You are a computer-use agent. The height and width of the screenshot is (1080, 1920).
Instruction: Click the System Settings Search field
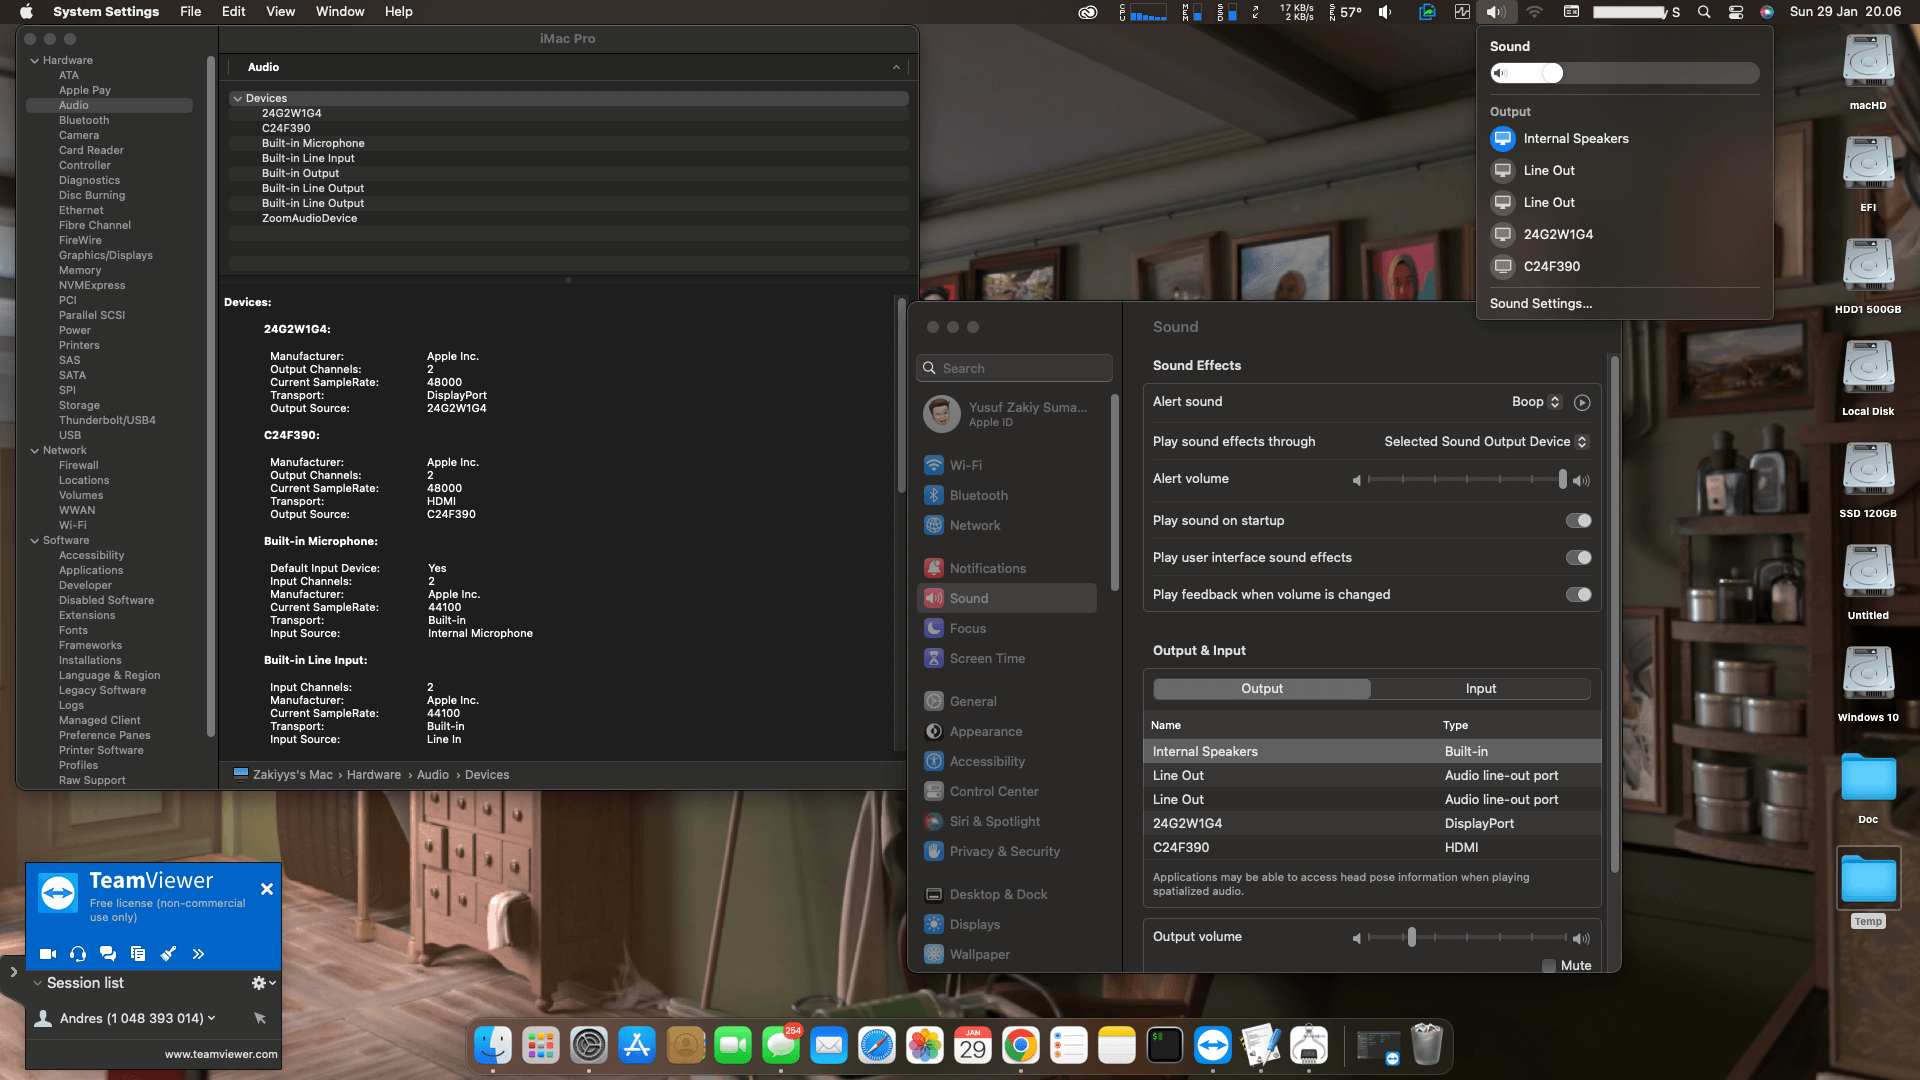coord(1014,369)
